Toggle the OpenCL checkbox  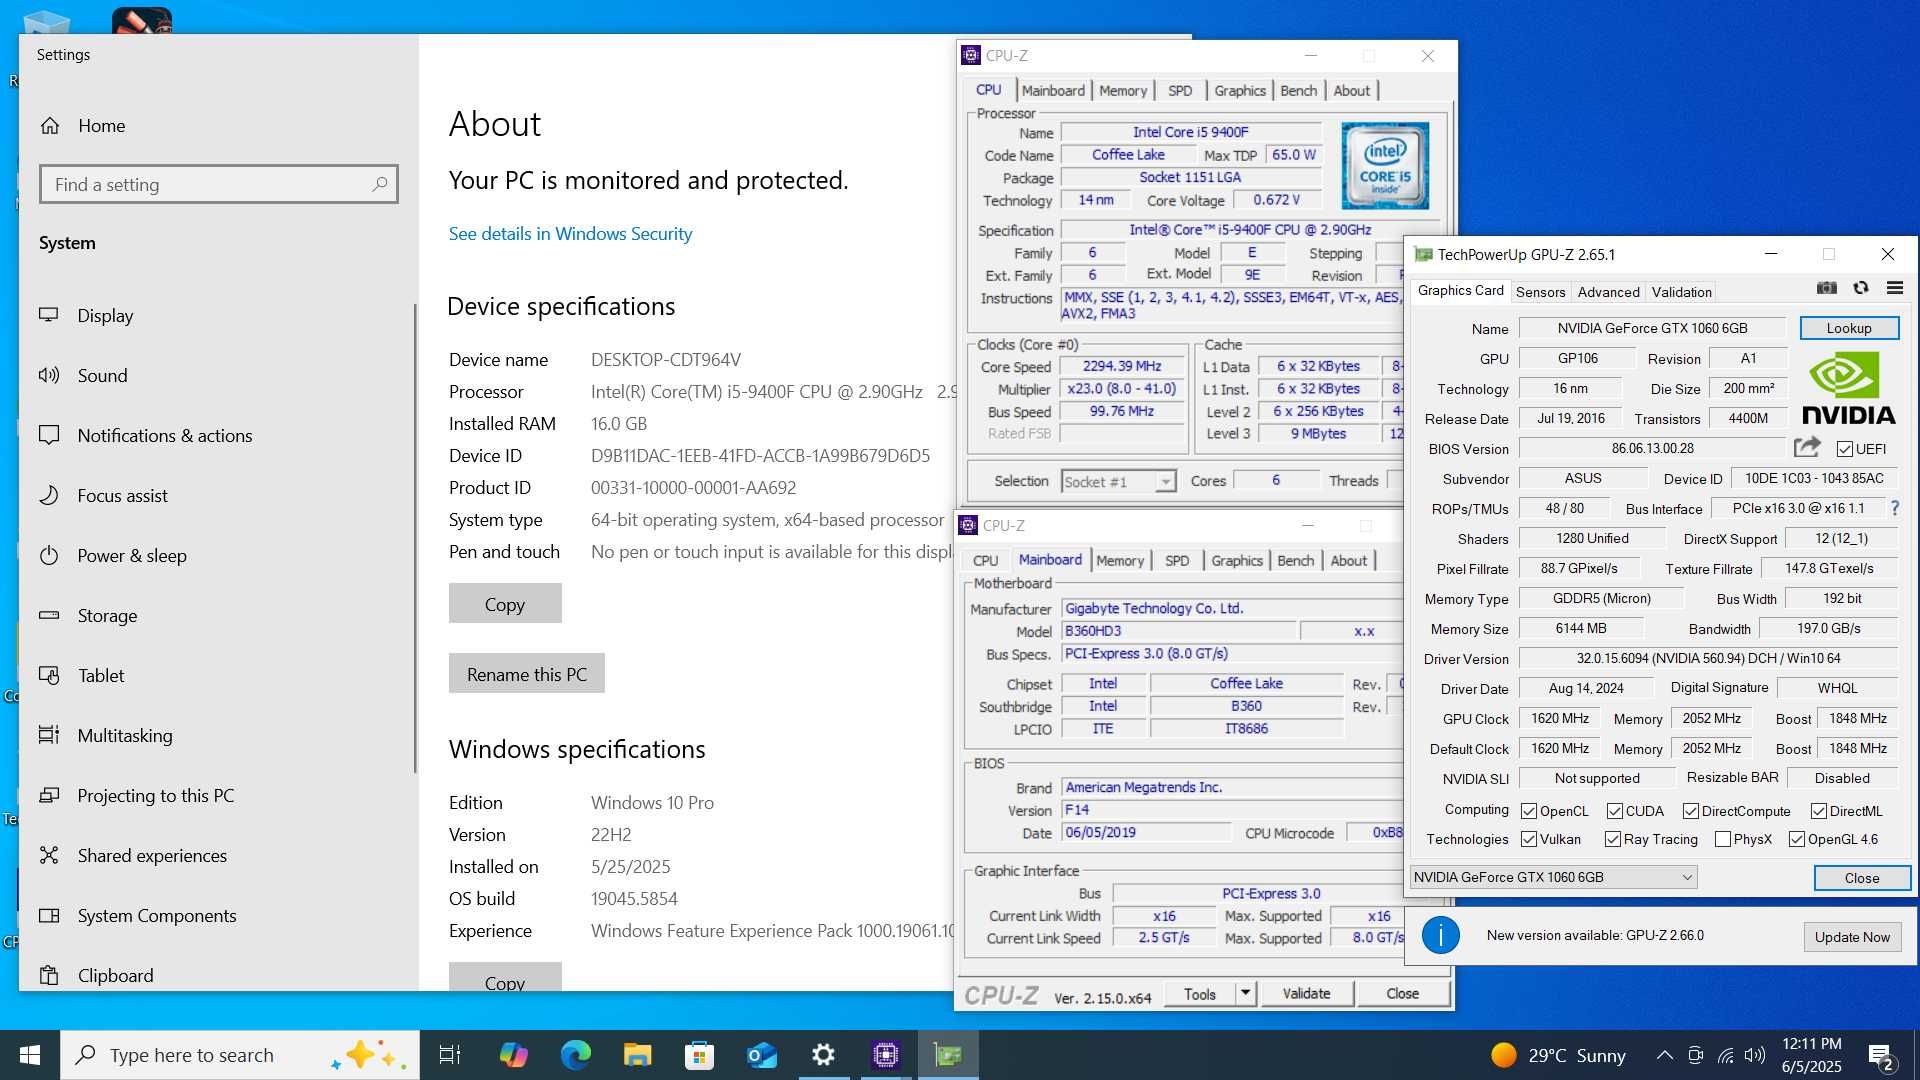(1529, 811)
